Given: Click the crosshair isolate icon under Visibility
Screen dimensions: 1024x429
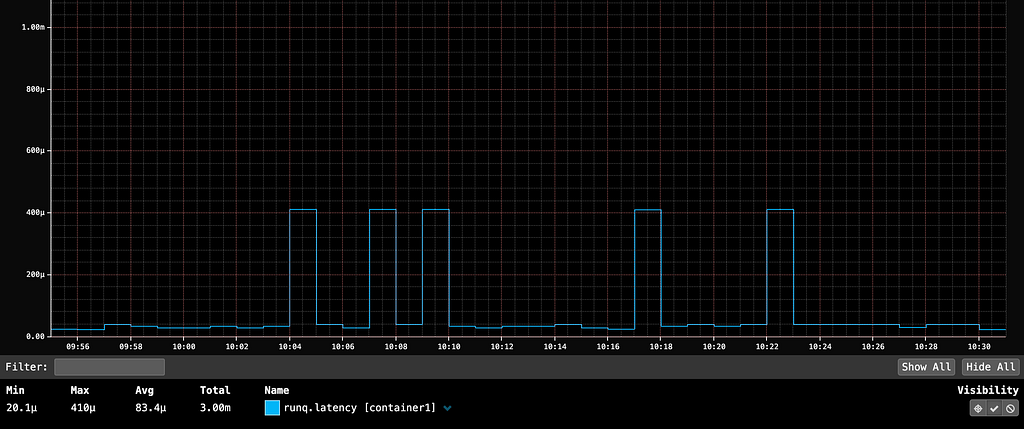Looking at the screenshot, I should [x=978, y=408].
